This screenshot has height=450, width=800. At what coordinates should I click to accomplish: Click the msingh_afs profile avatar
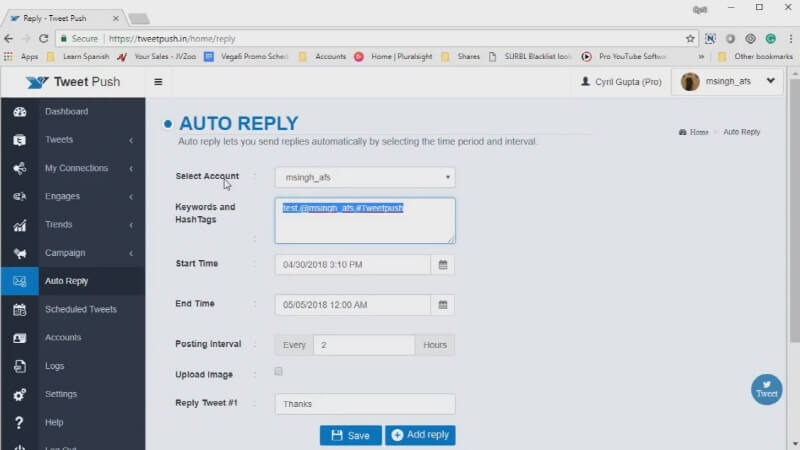coord(690,82)
